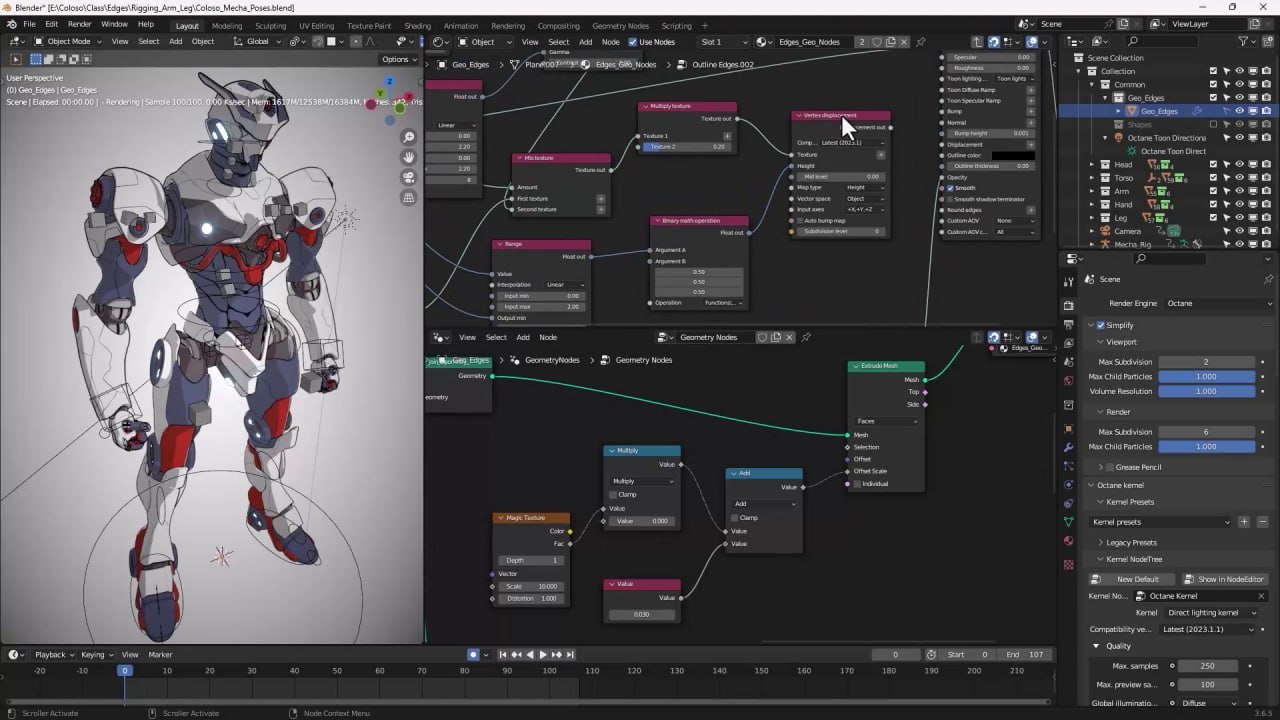Viewport: 1280px width, 720px height.
Task: Switch to the Geometry Nodes workspace tab
Action: coord(620,25)
